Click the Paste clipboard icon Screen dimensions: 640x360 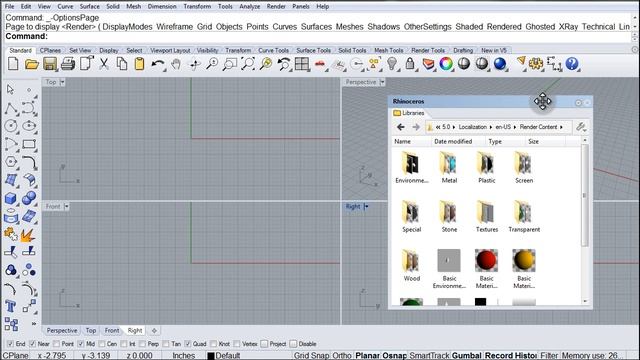(140, 64)
